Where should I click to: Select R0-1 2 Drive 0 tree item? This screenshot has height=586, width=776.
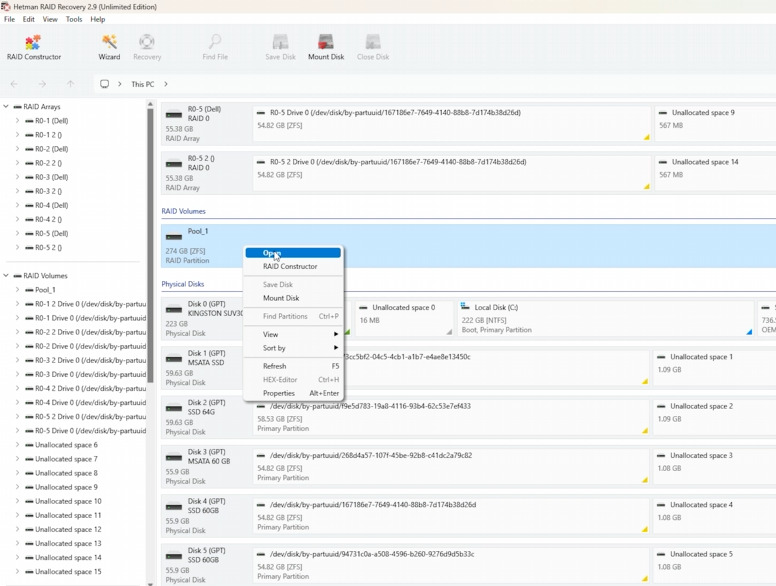(91, 304)
